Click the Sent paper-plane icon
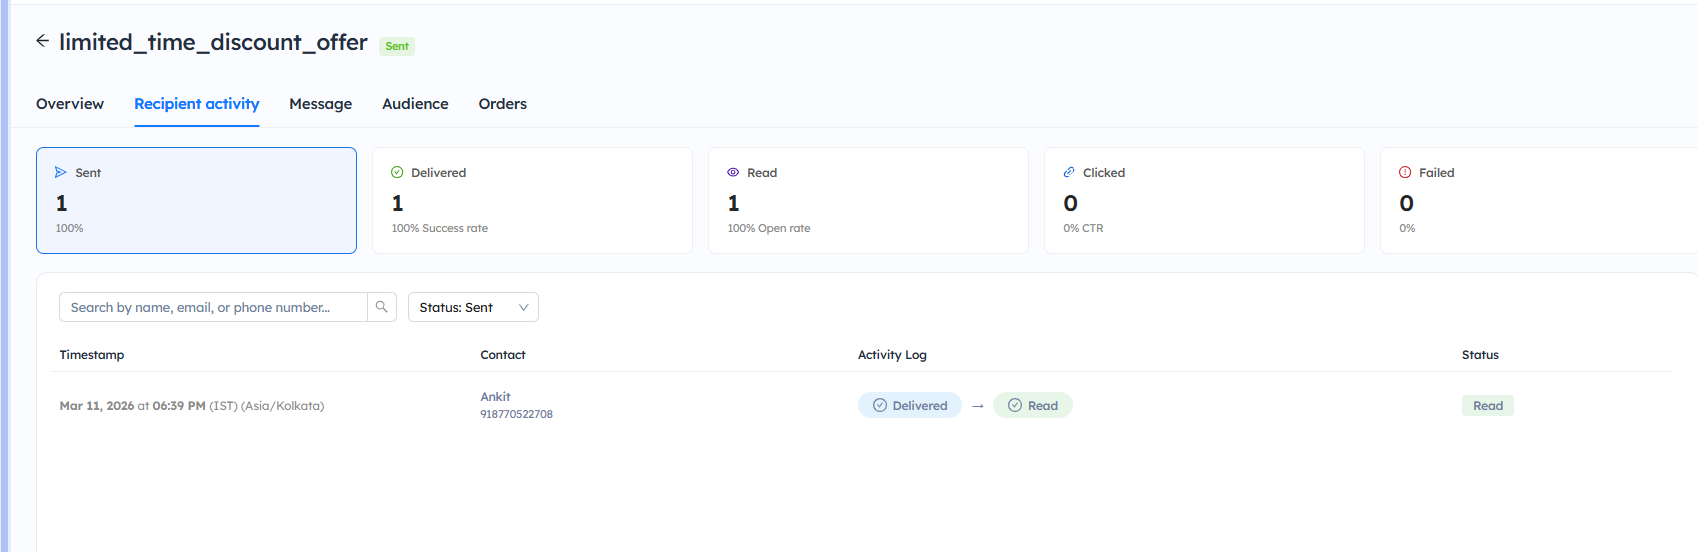 click(61, 172)
